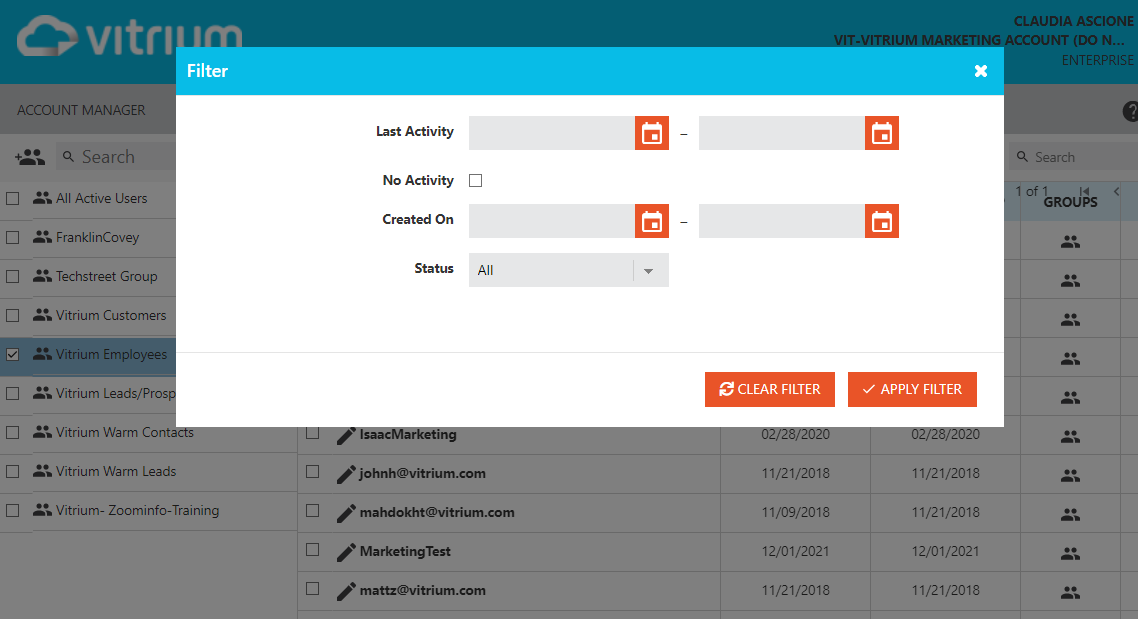Select the Vitrium Warm Leads checkbox
This screenshot has height=619, width=1138.
click(12, 472)
